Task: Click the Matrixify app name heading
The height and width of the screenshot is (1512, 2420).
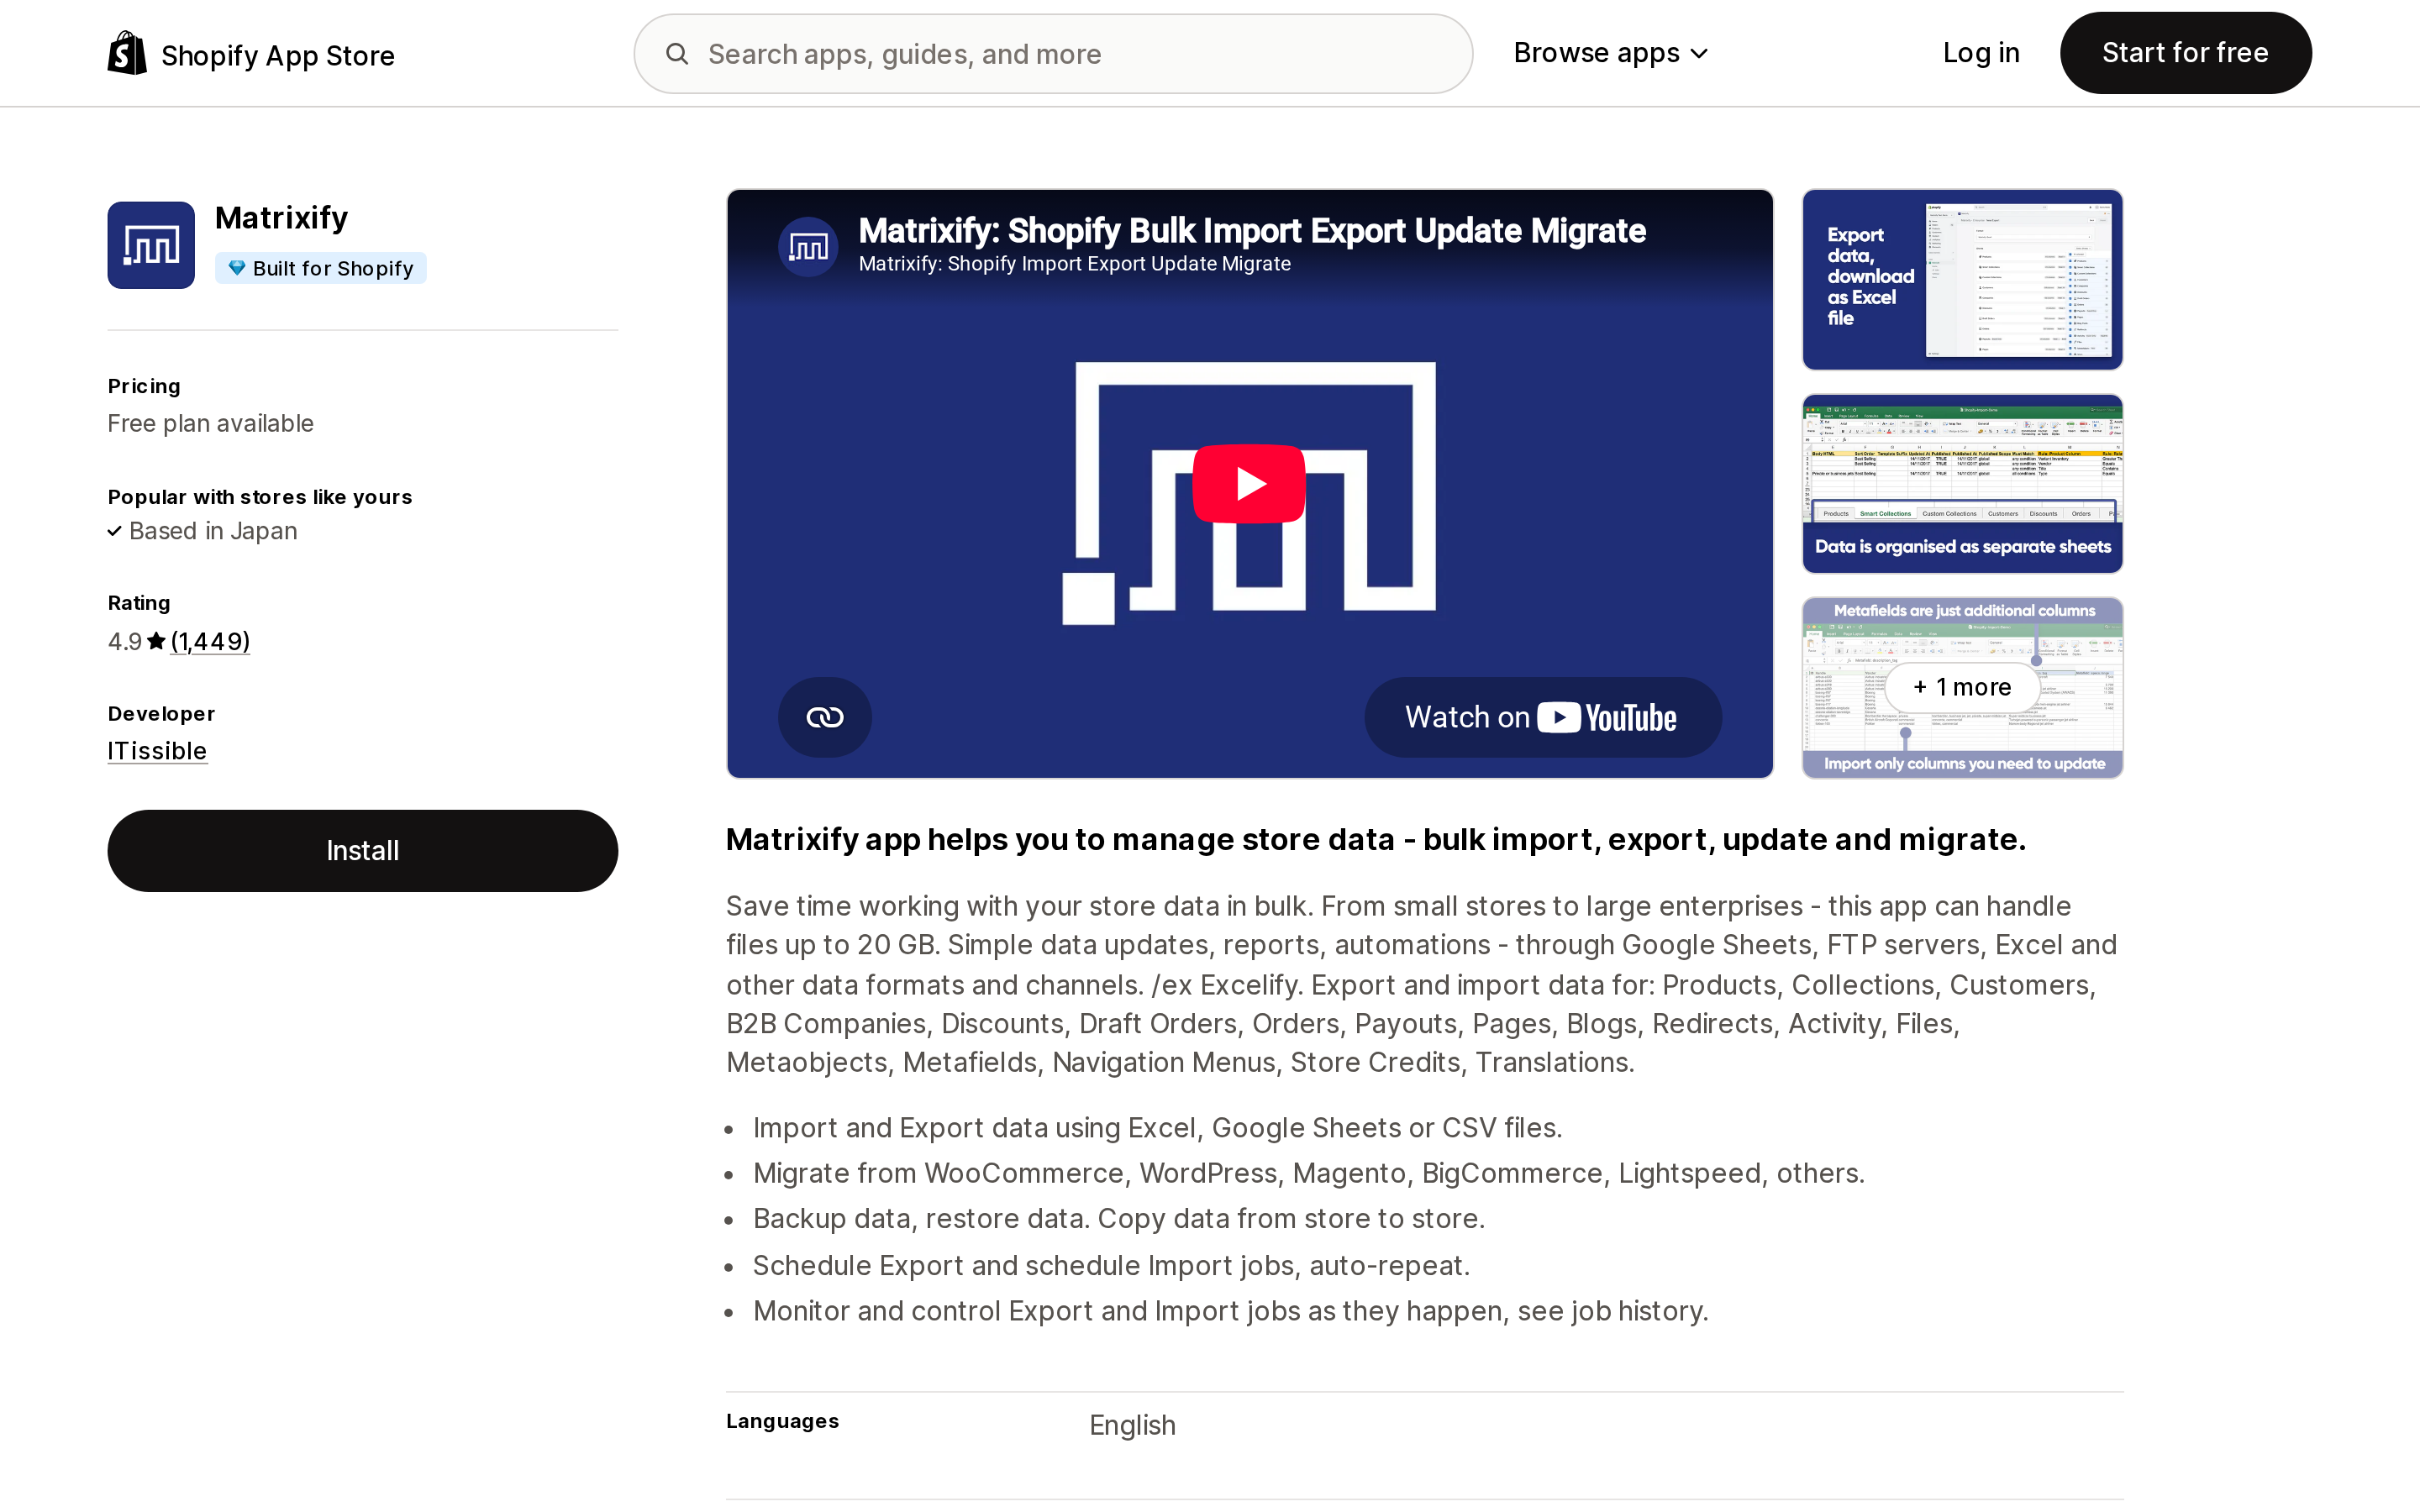Action: (281, 218)
